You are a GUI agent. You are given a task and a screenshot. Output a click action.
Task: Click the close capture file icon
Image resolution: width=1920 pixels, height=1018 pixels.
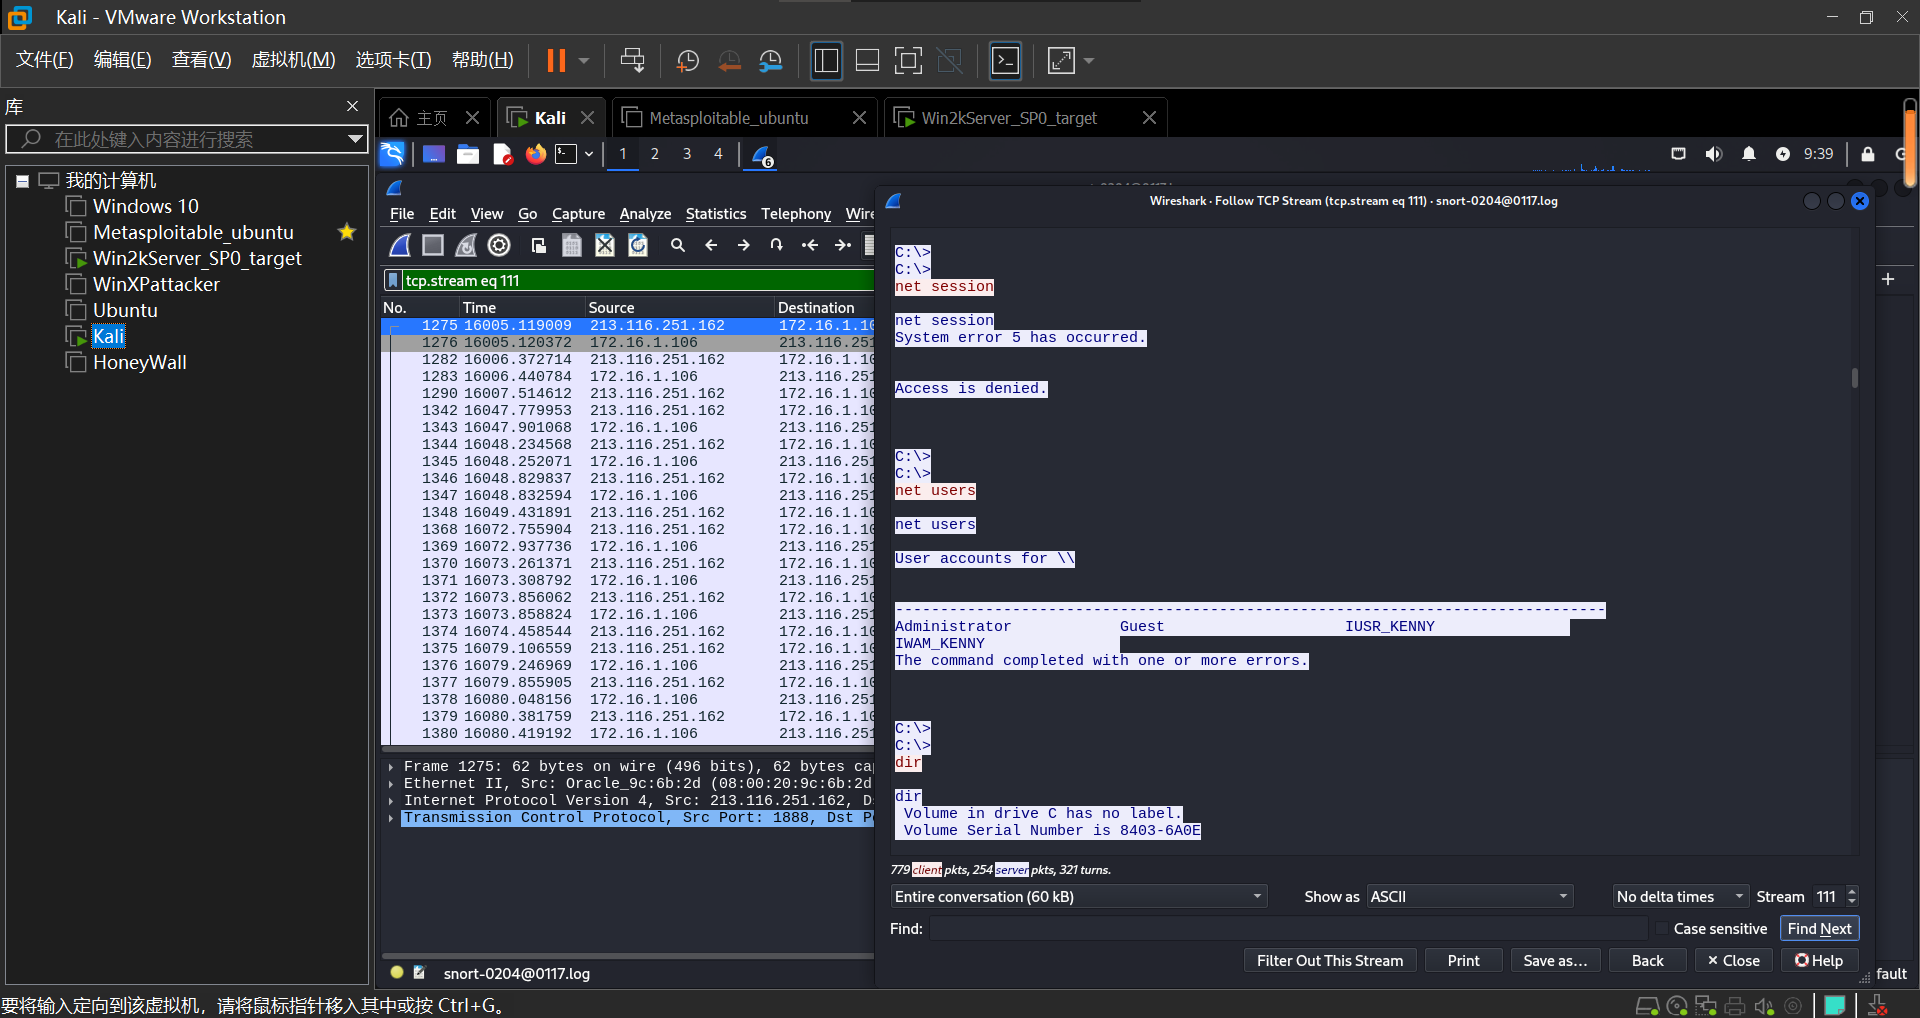click(x=605, y=245)
